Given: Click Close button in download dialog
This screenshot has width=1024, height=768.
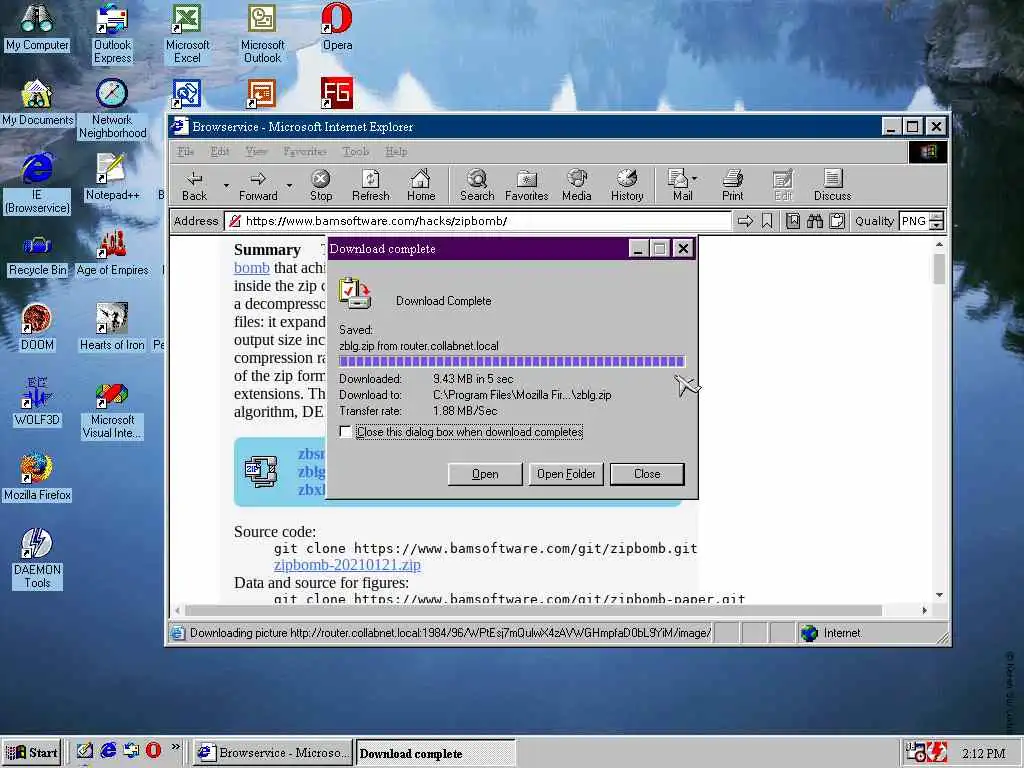Looking at the screenshot, I should coord(647,474).
